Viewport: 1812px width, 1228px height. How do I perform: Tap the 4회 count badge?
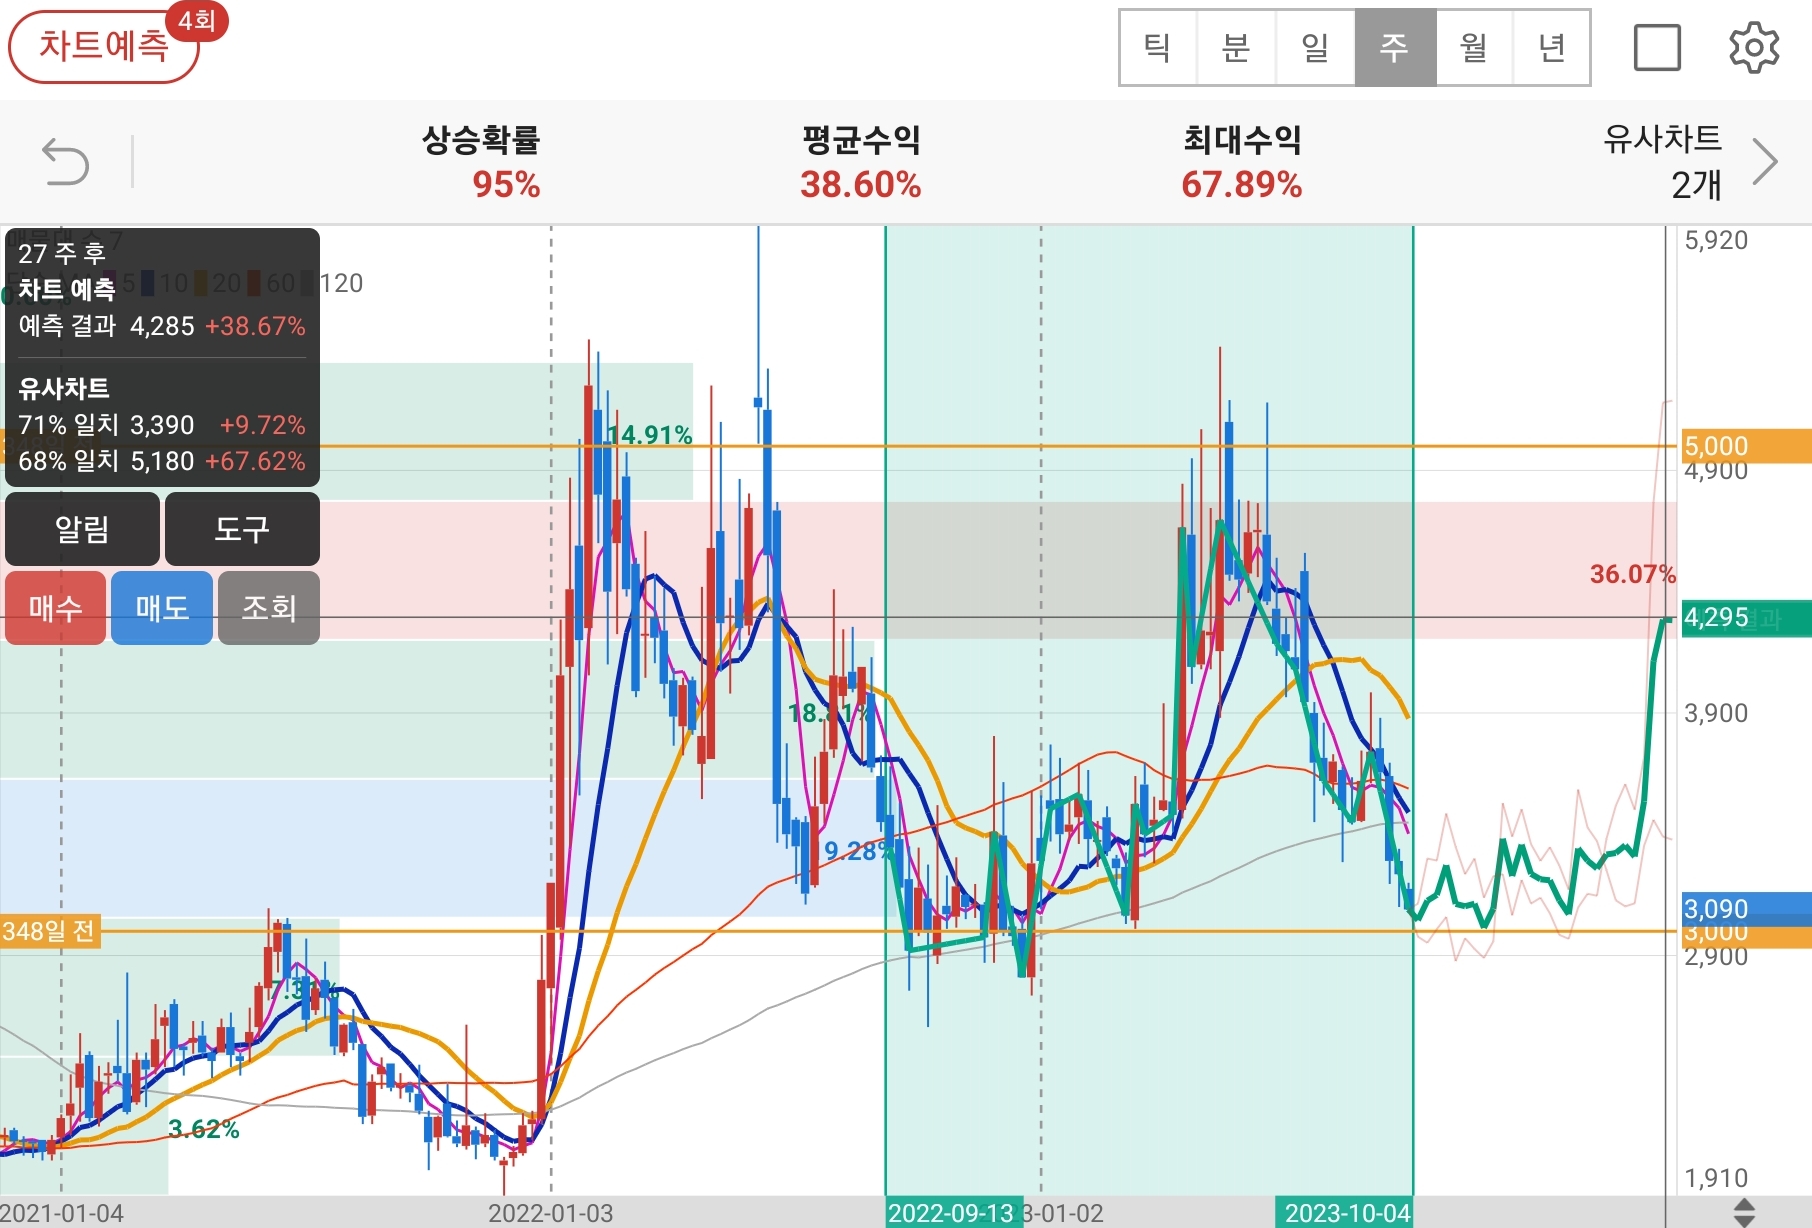tap(197, 20)
